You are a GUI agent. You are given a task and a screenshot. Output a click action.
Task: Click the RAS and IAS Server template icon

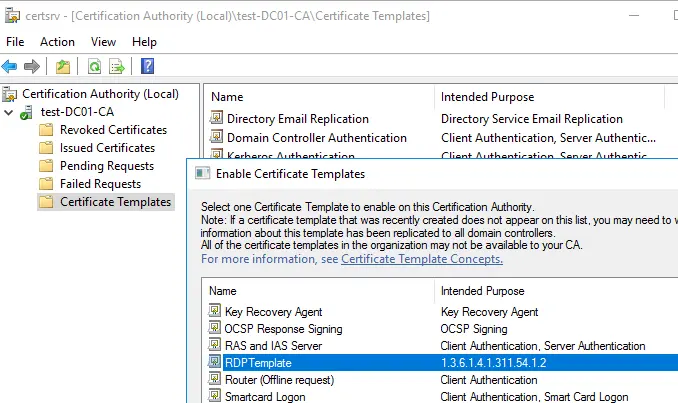click(214, 345)
